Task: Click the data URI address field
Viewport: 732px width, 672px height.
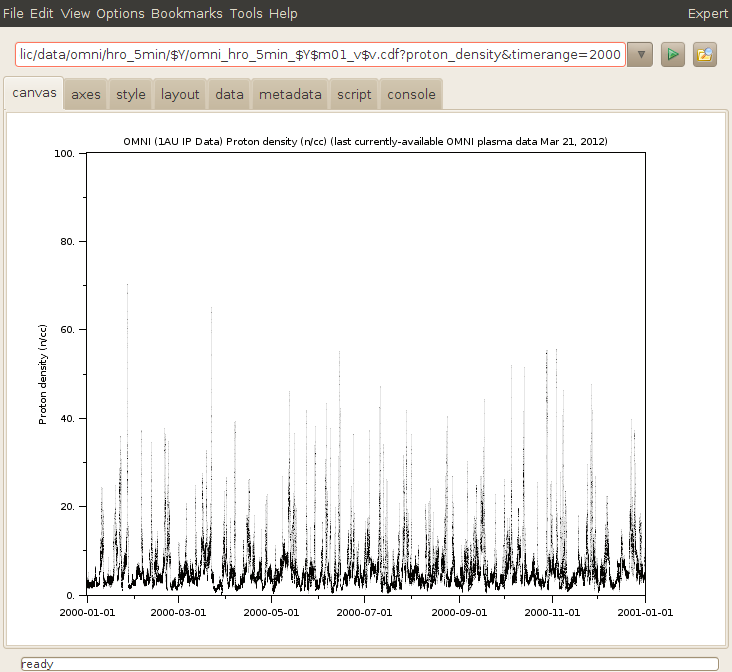Action: point(320,54)
